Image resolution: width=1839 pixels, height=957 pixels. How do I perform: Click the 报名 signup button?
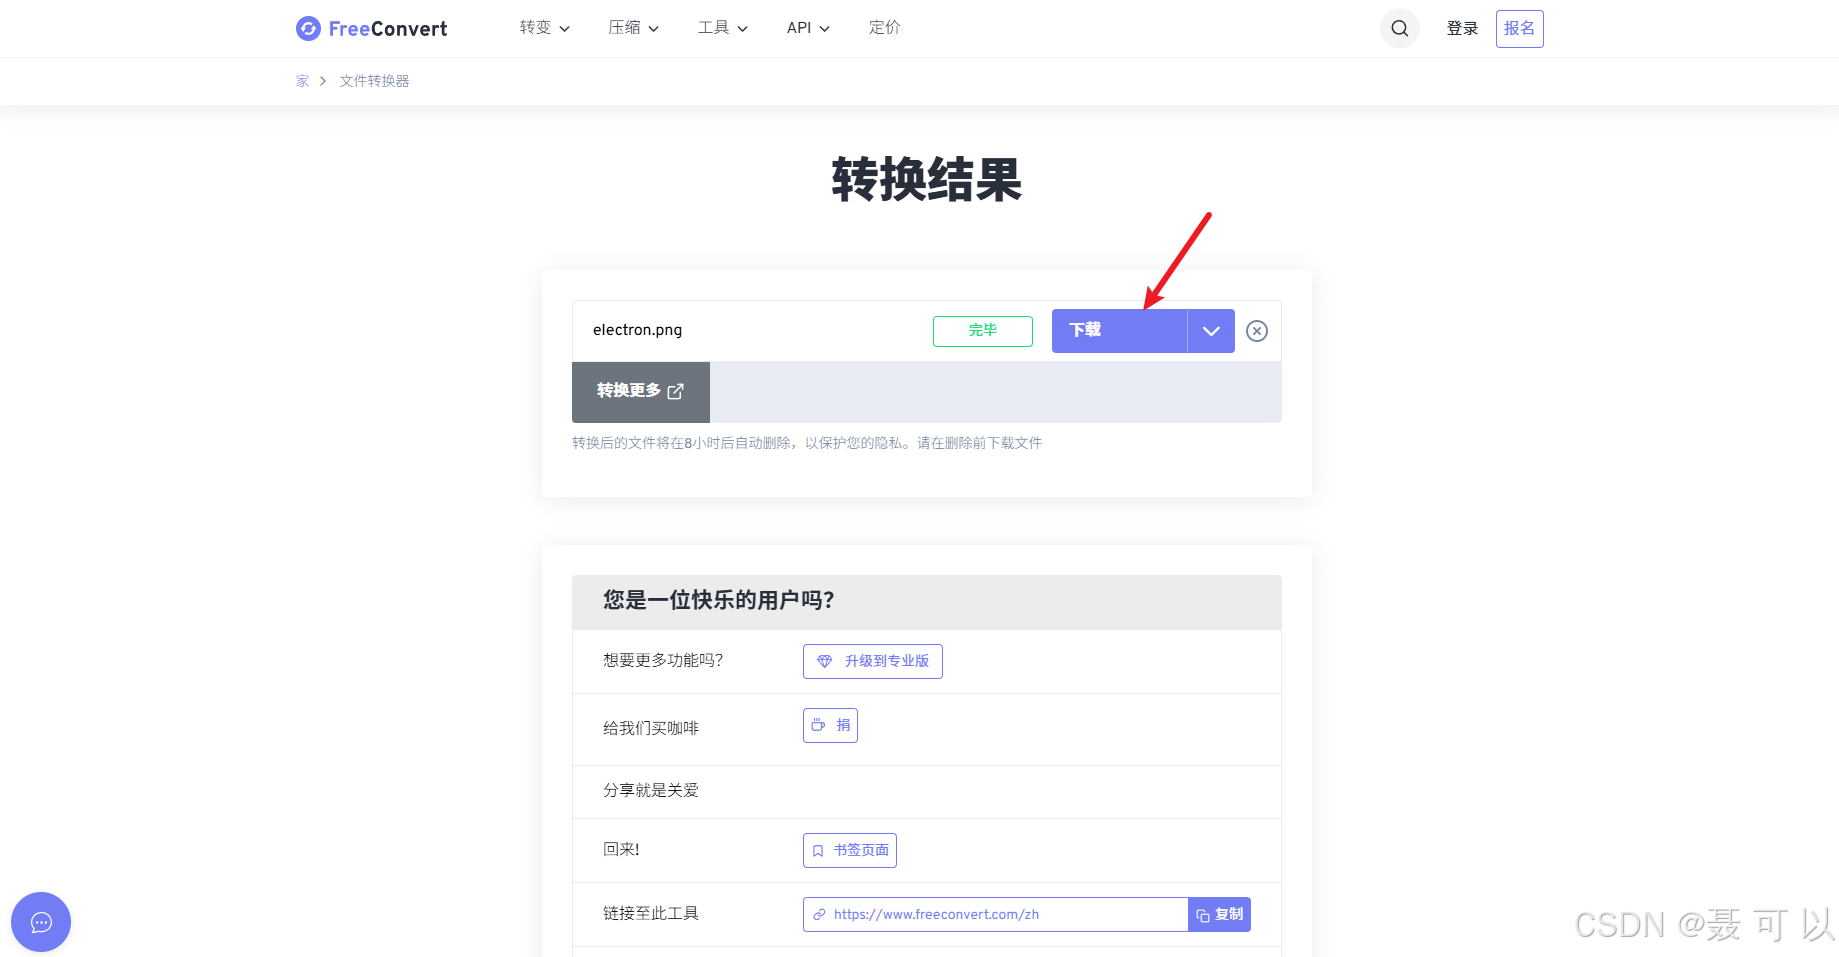(x=1519, y=28)
